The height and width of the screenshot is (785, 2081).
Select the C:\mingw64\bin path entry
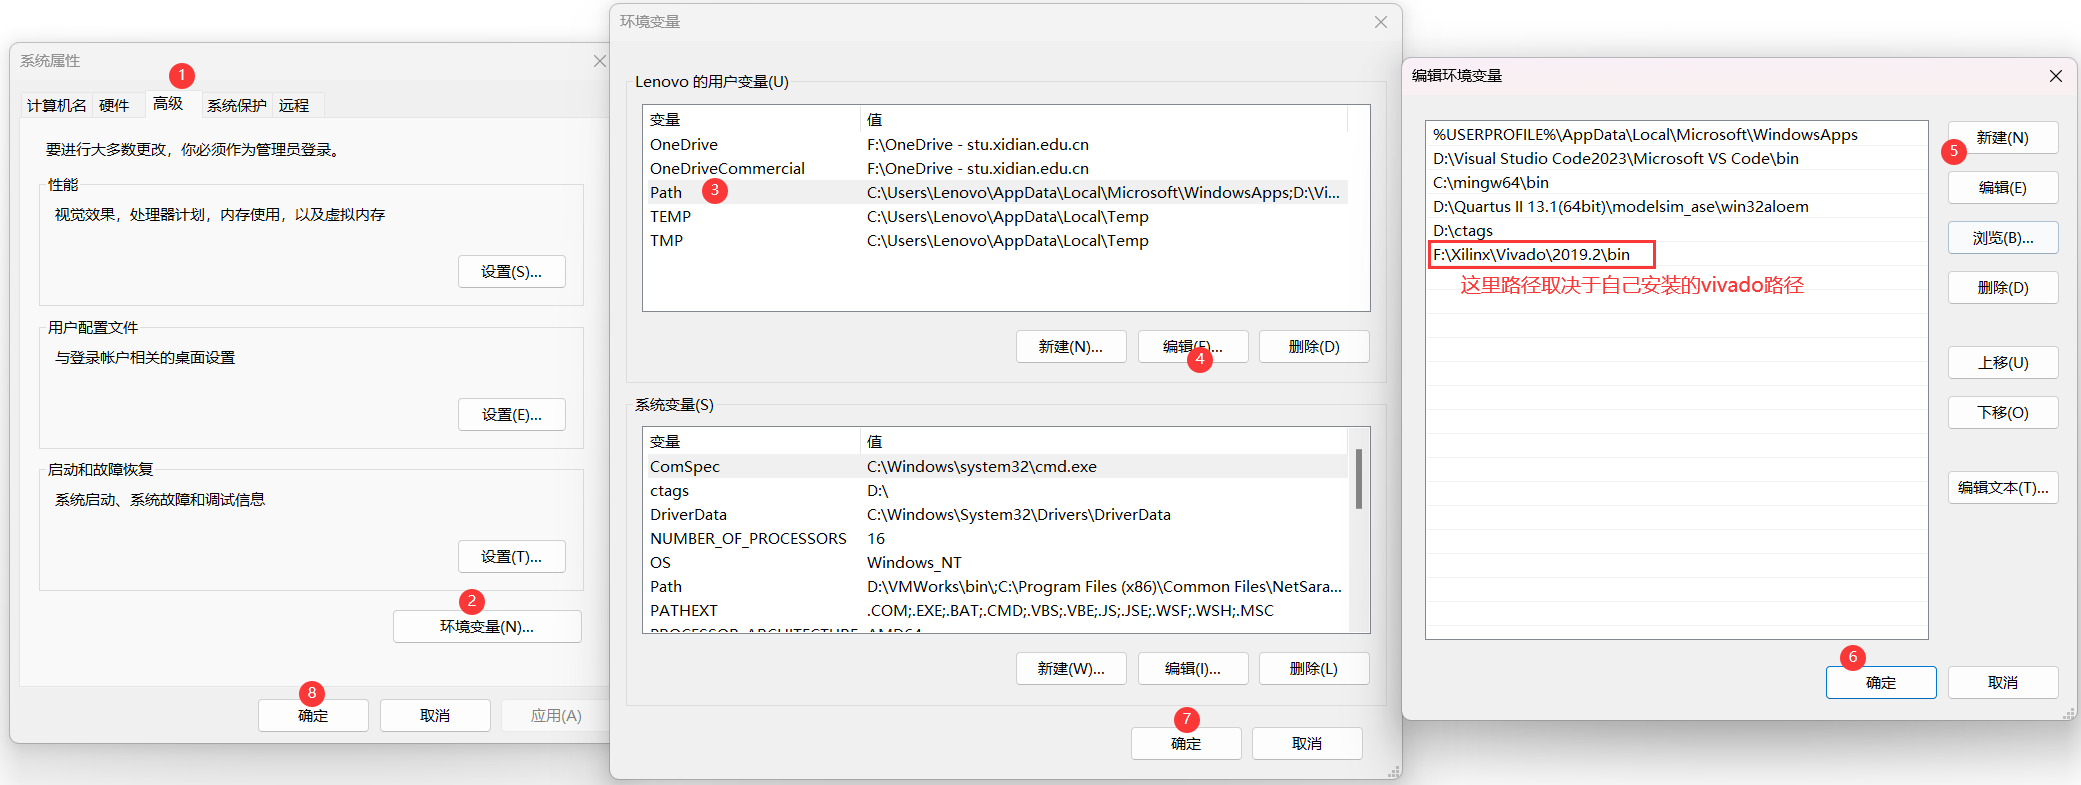point(1676,183)
